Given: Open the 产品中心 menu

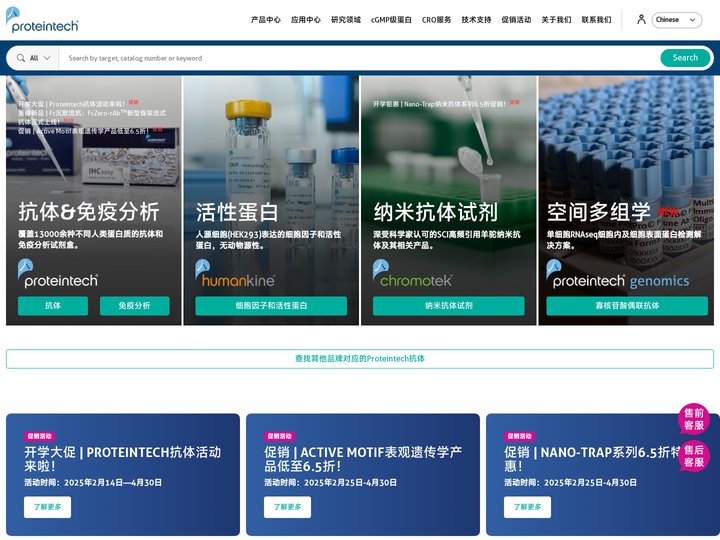Looking at the screenshot, I should click(x=265, y=20).
